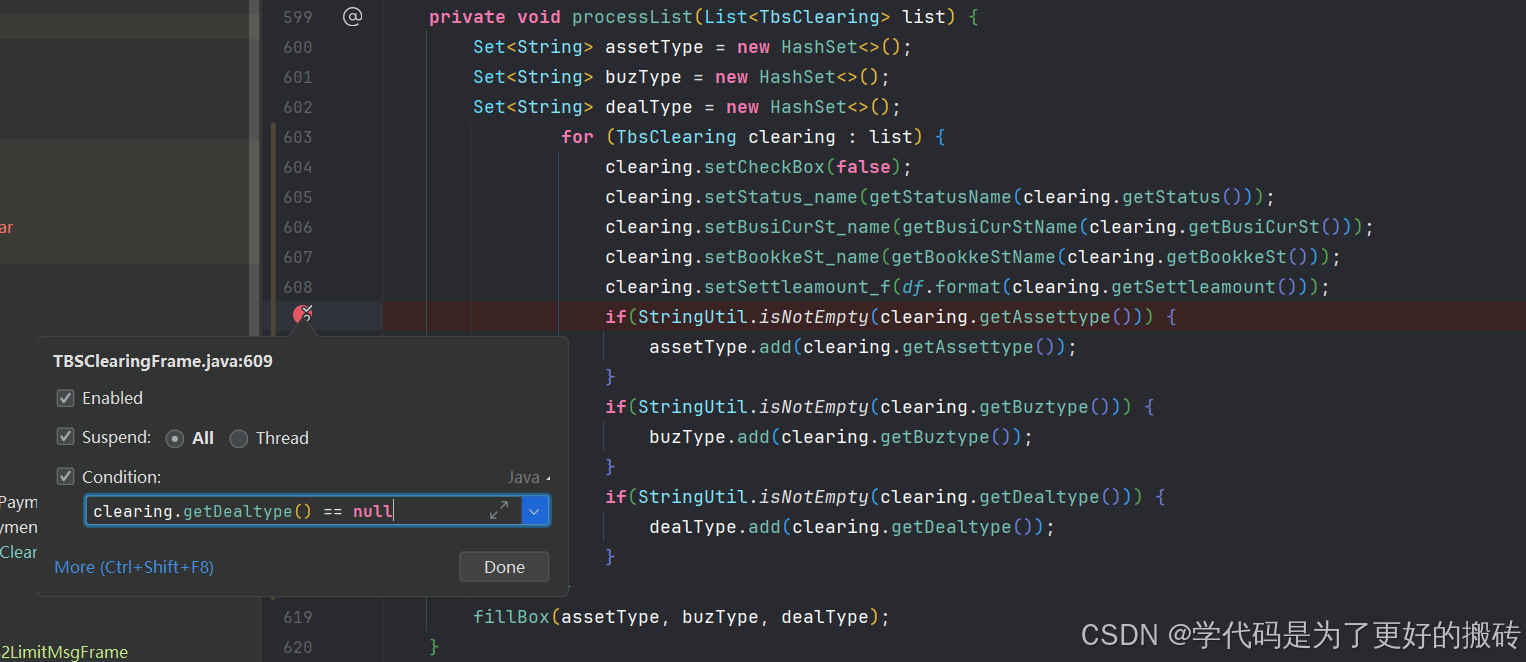
Task: Click line number 603 in the gutter
Action: point(297,137)
